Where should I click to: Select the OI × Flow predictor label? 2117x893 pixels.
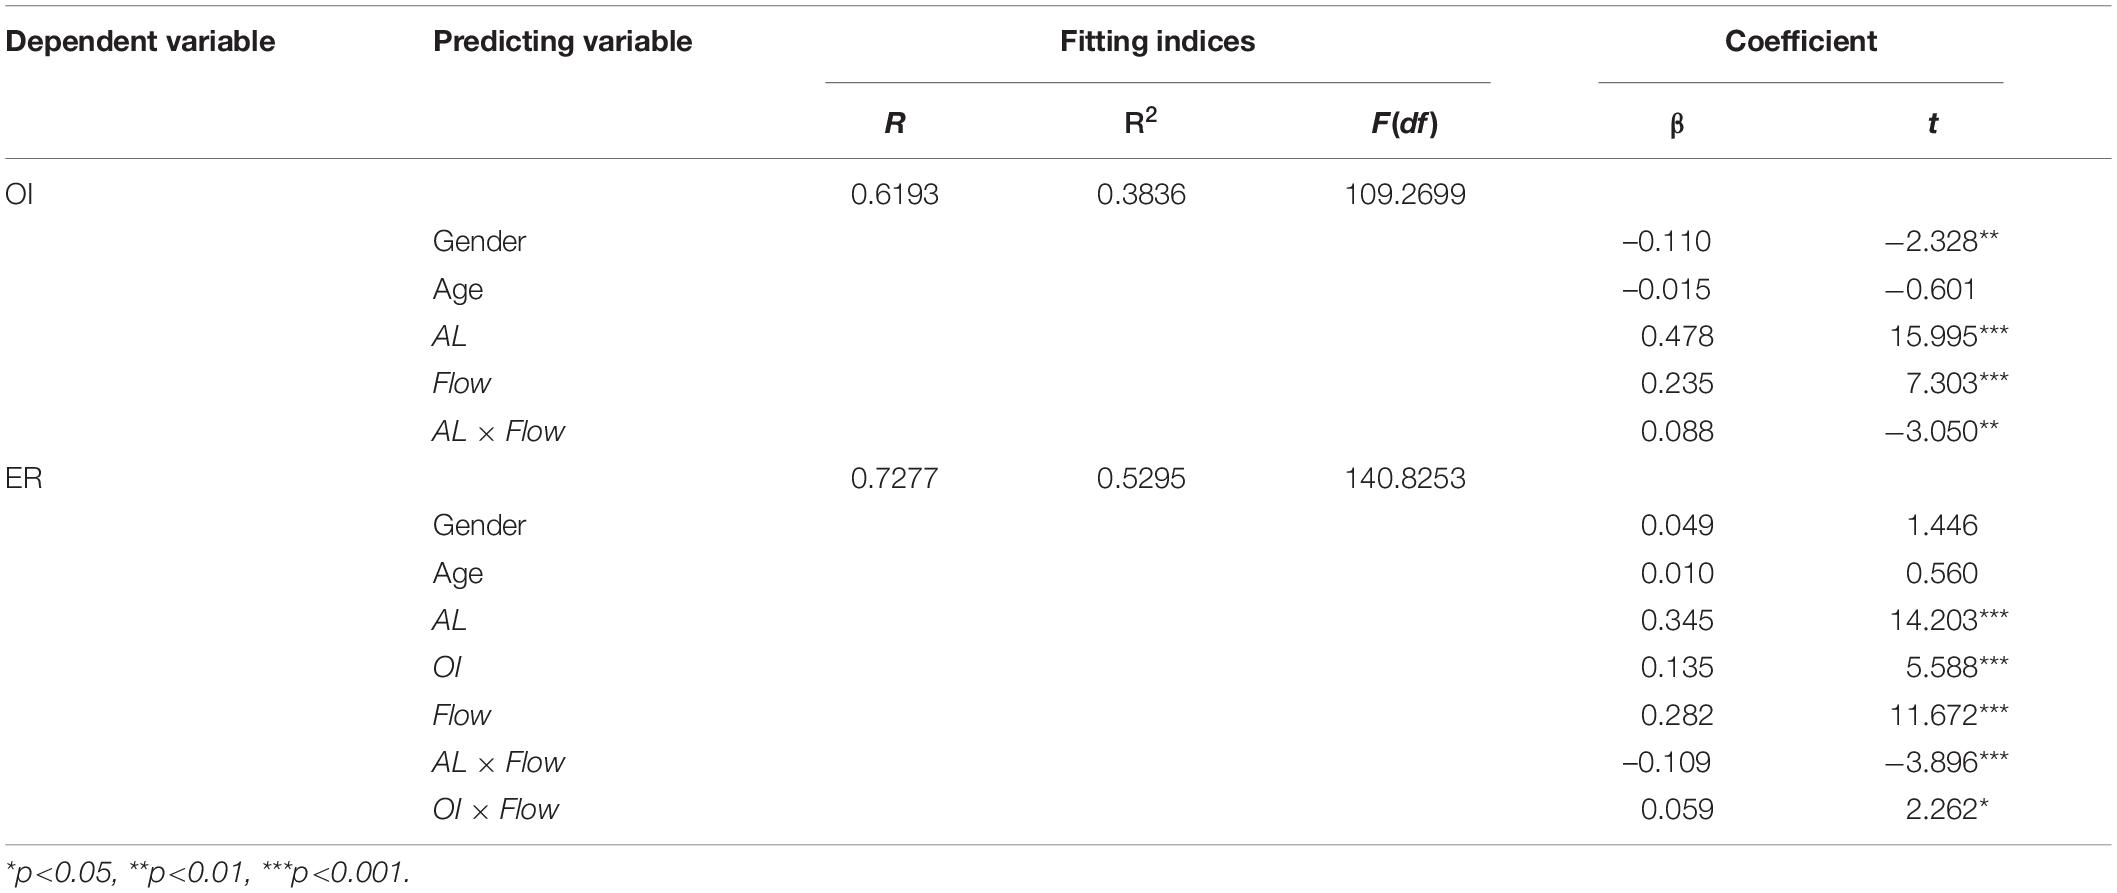pos(495,809)
